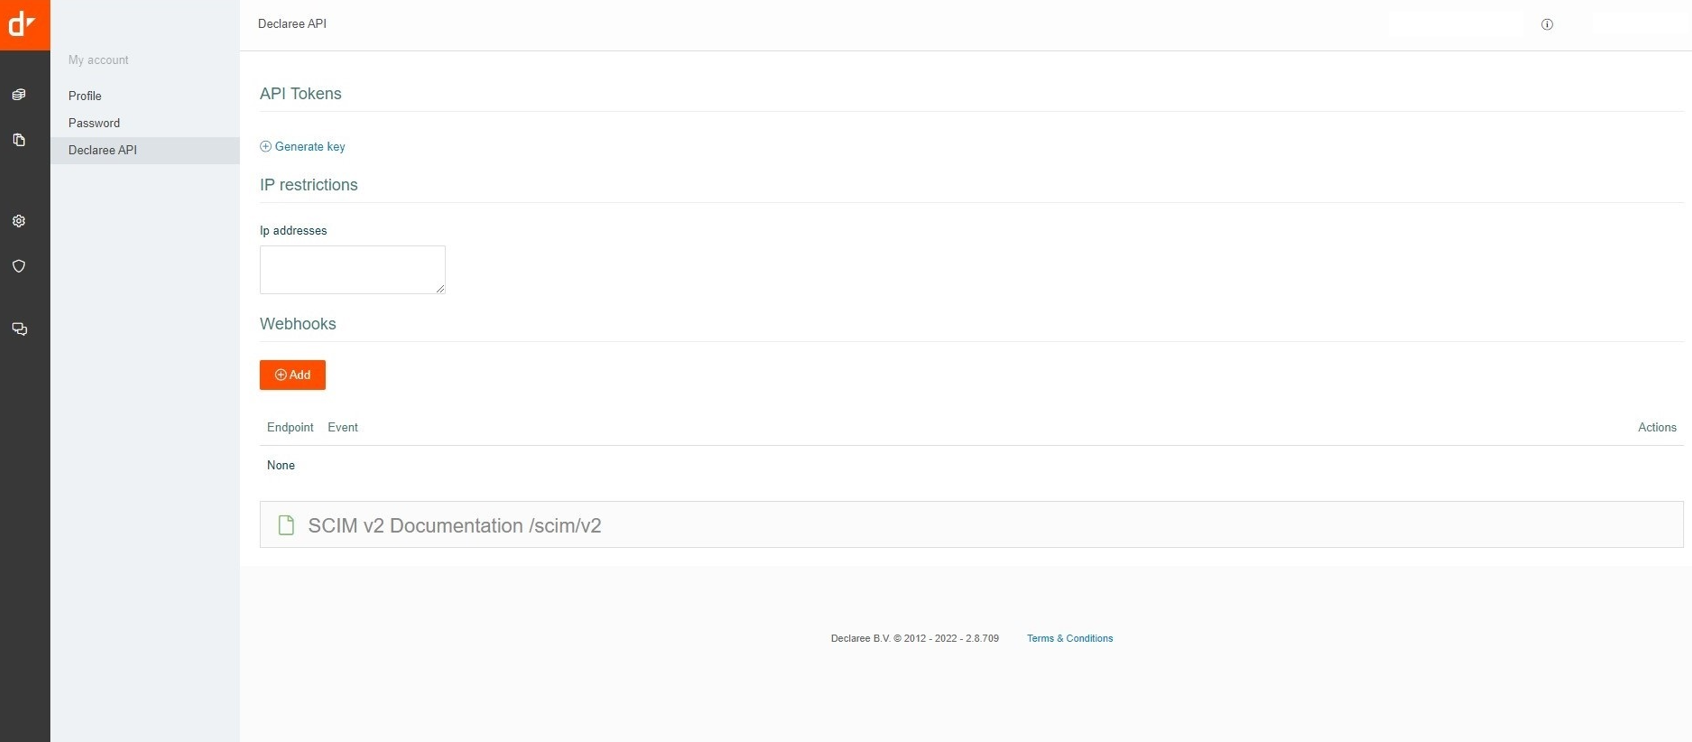1692x742 pixels.
Task: Open the coins expenses icon in sidebar
Action: 19,95
